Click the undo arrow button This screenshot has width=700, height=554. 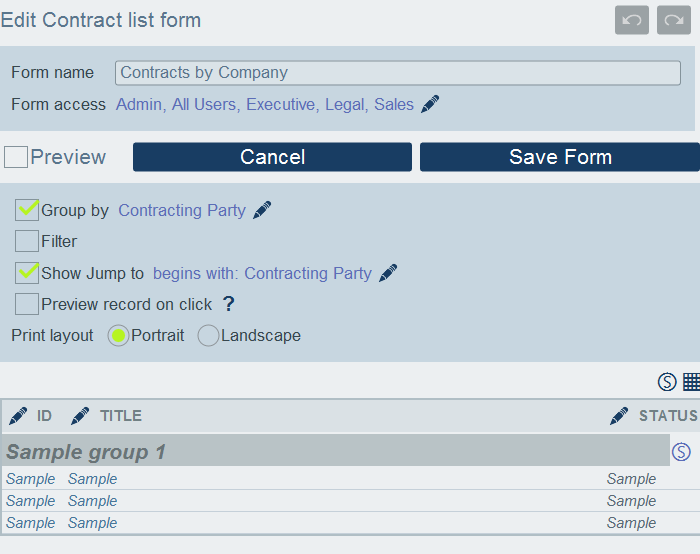pyautogui.click(x=632, y=20)
